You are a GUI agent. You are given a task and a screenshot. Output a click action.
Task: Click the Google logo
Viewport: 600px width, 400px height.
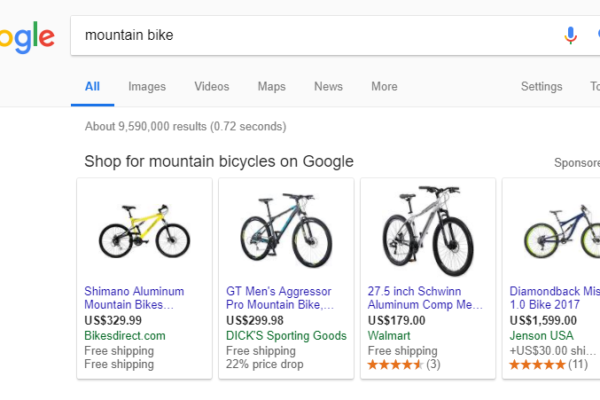26,37
